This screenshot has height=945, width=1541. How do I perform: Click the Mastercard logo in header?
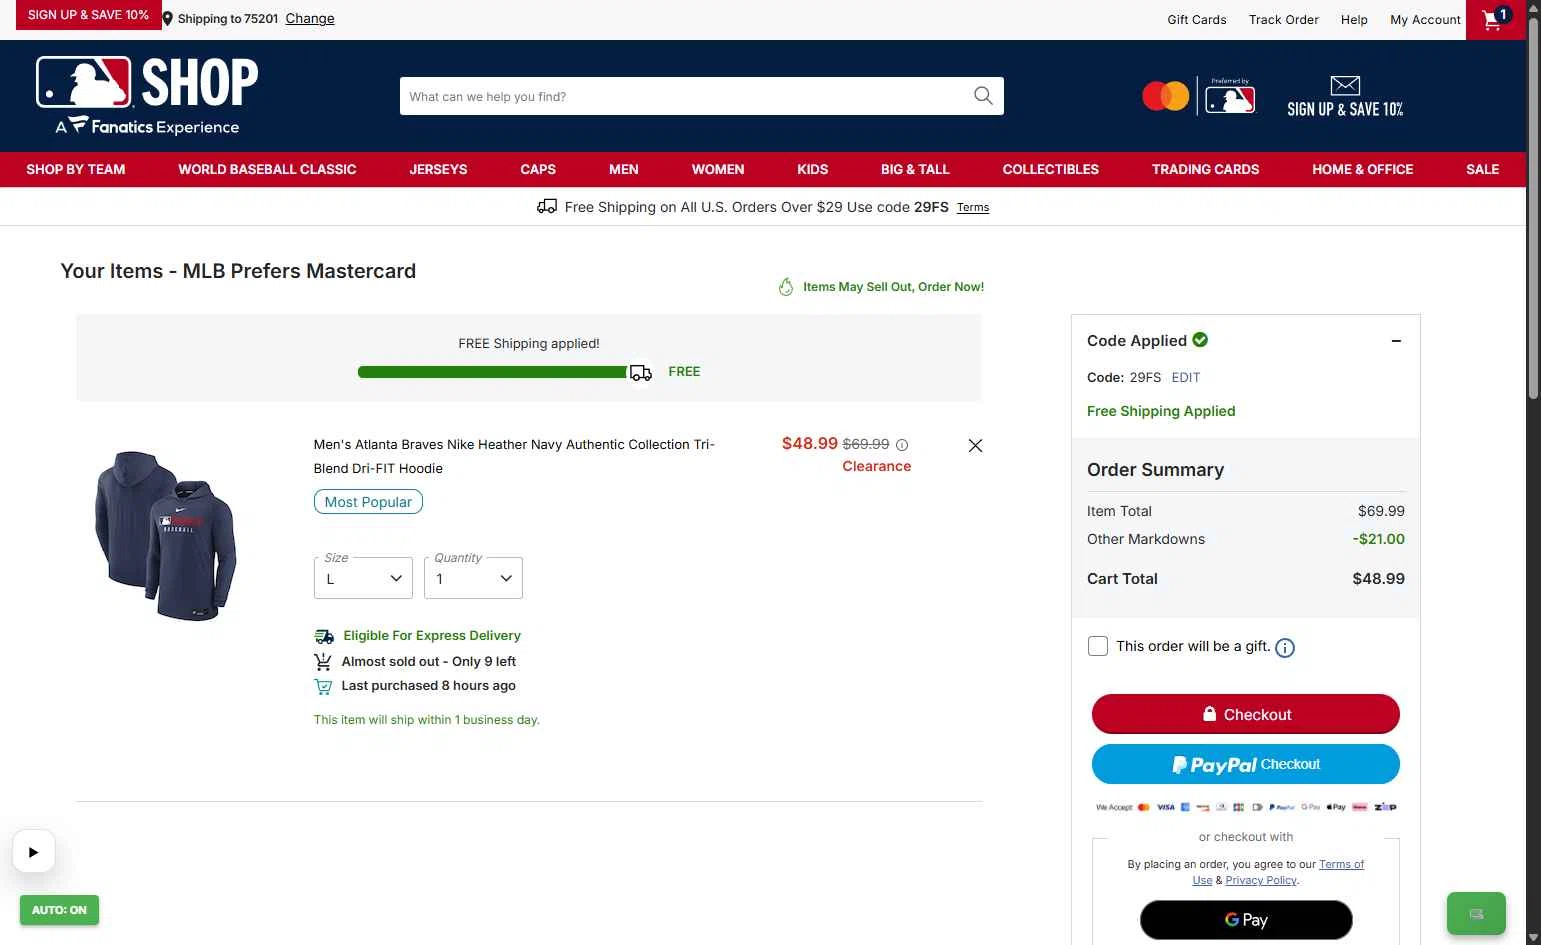coord(1166,96)
